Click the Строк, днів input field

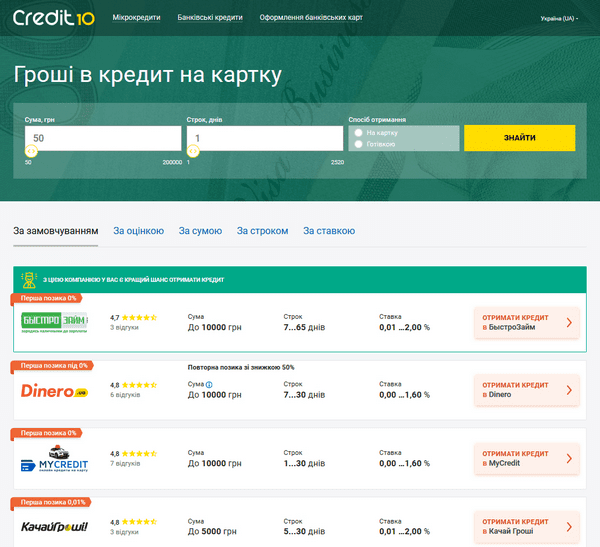coord(265,138)
